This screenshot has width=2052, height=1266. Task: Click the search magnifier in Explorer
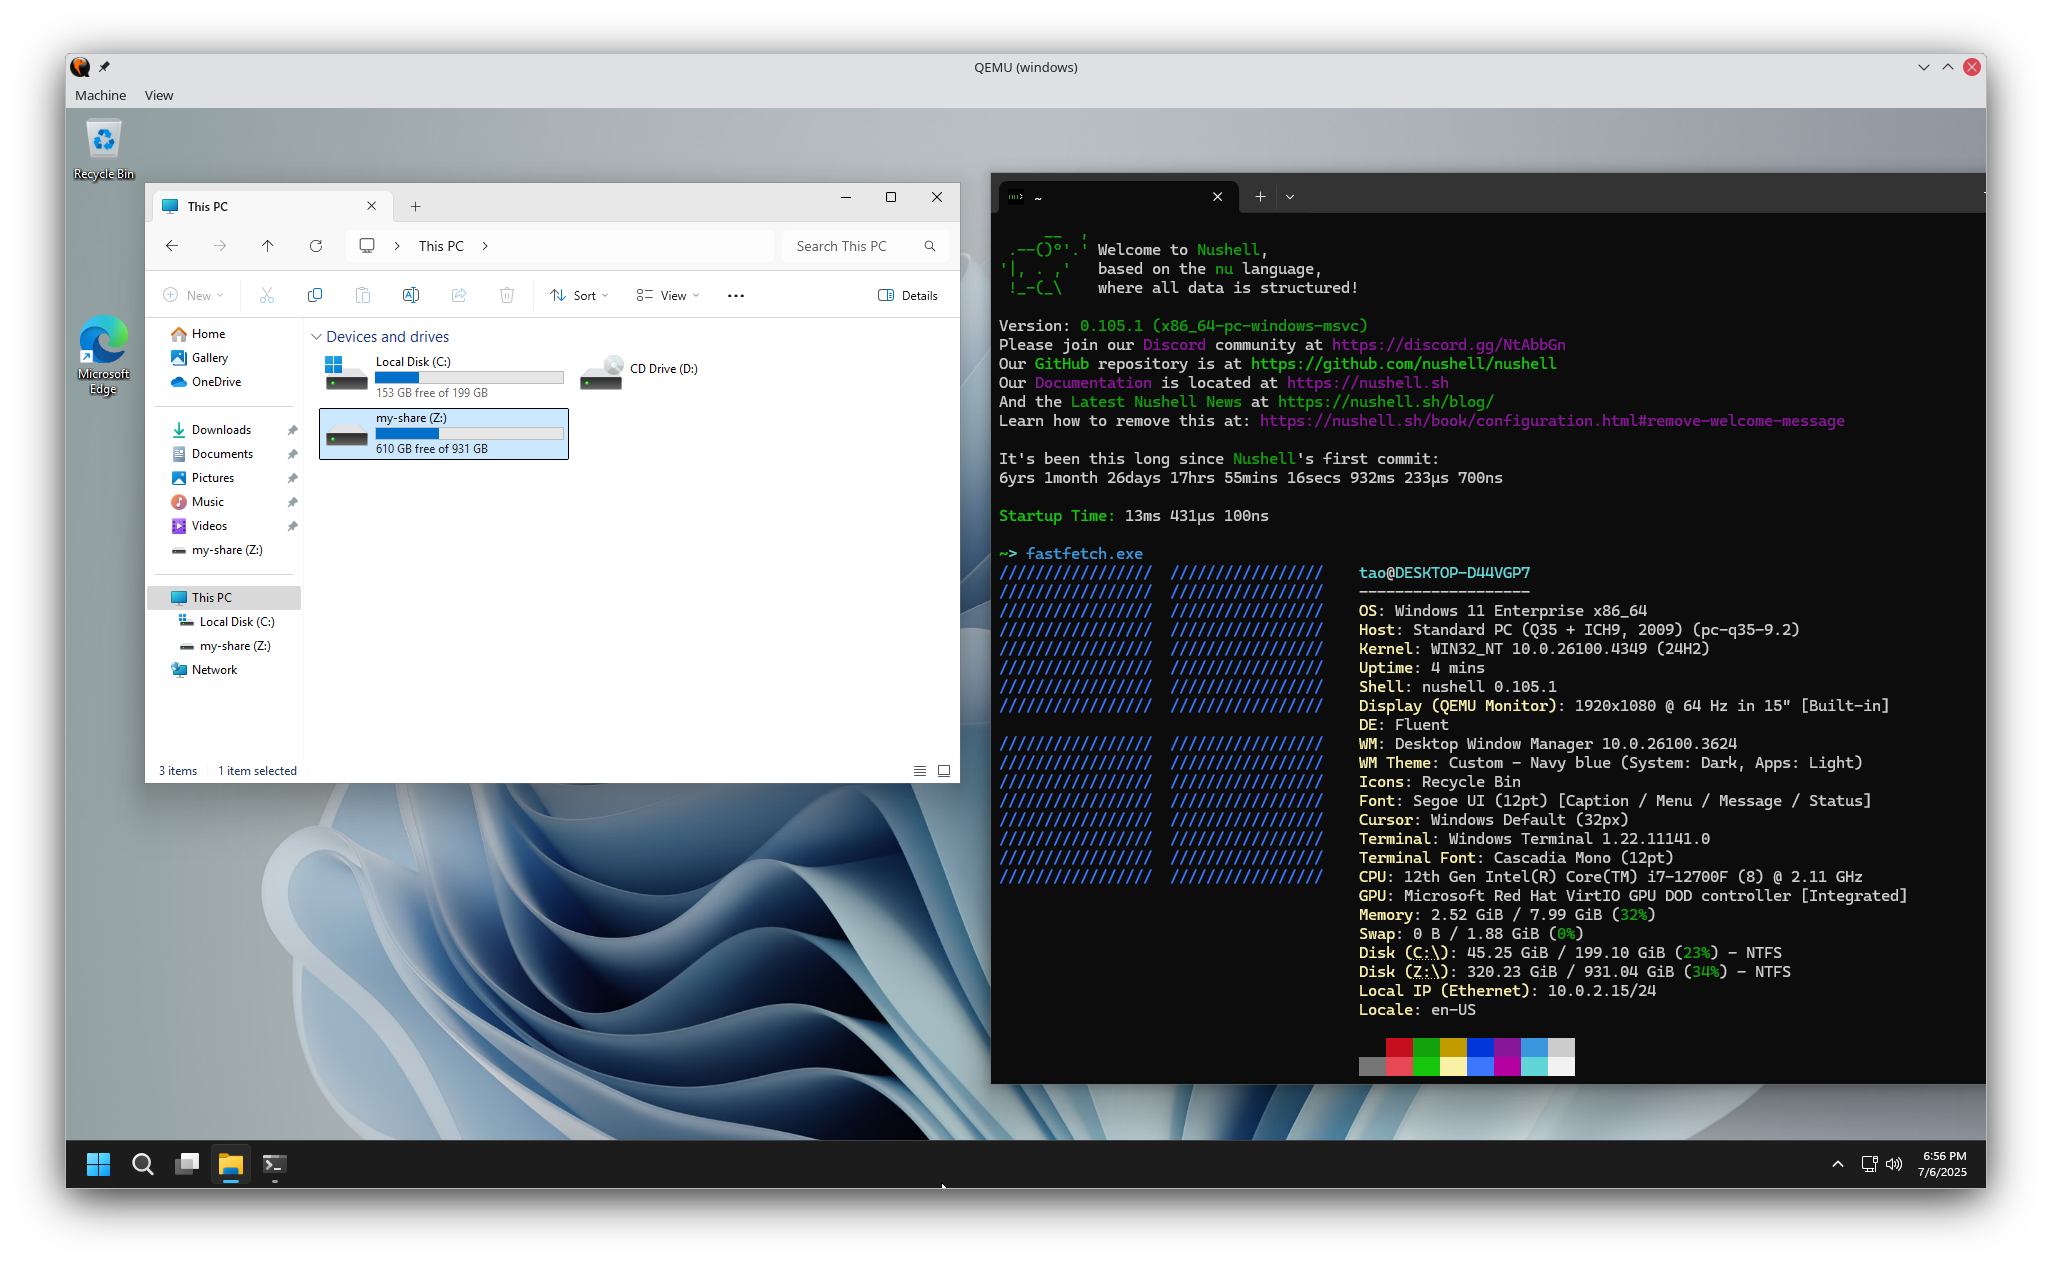930,246
